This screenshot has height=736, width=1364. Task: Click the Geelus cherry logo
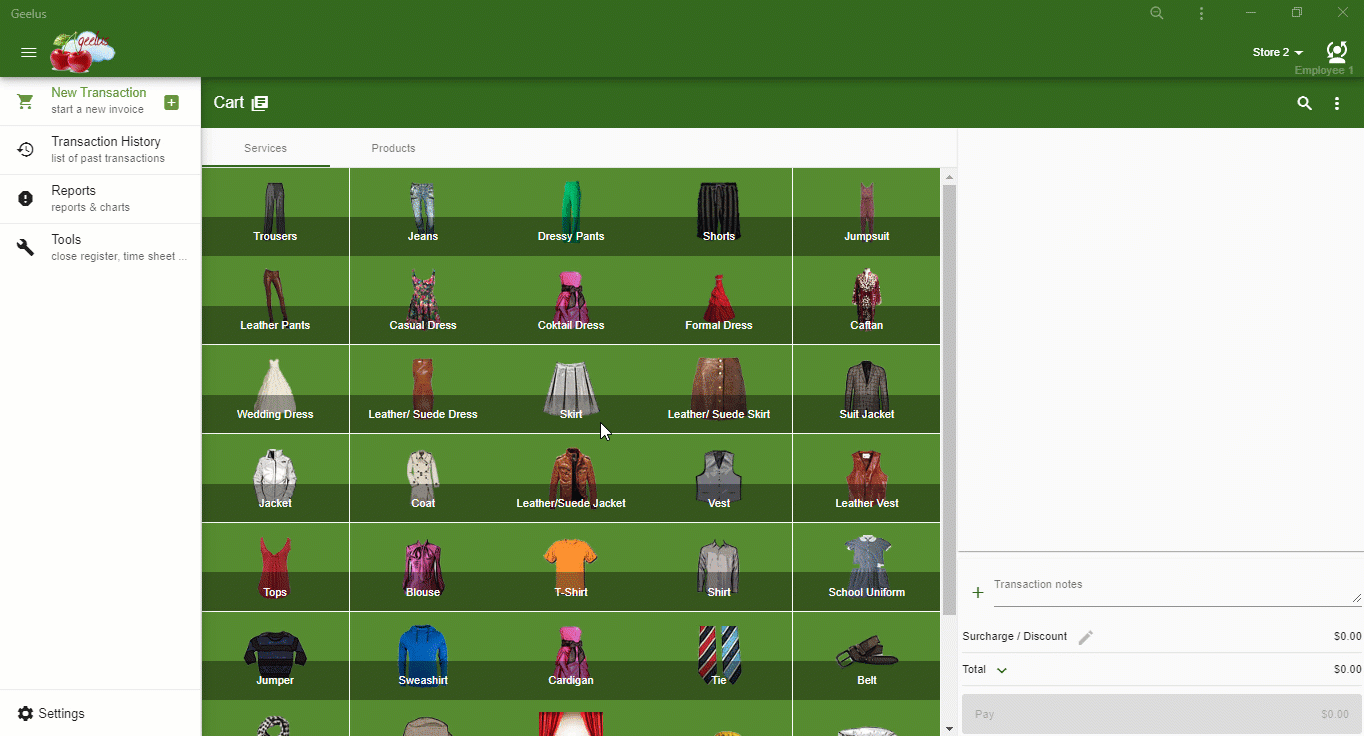[82, 52]
